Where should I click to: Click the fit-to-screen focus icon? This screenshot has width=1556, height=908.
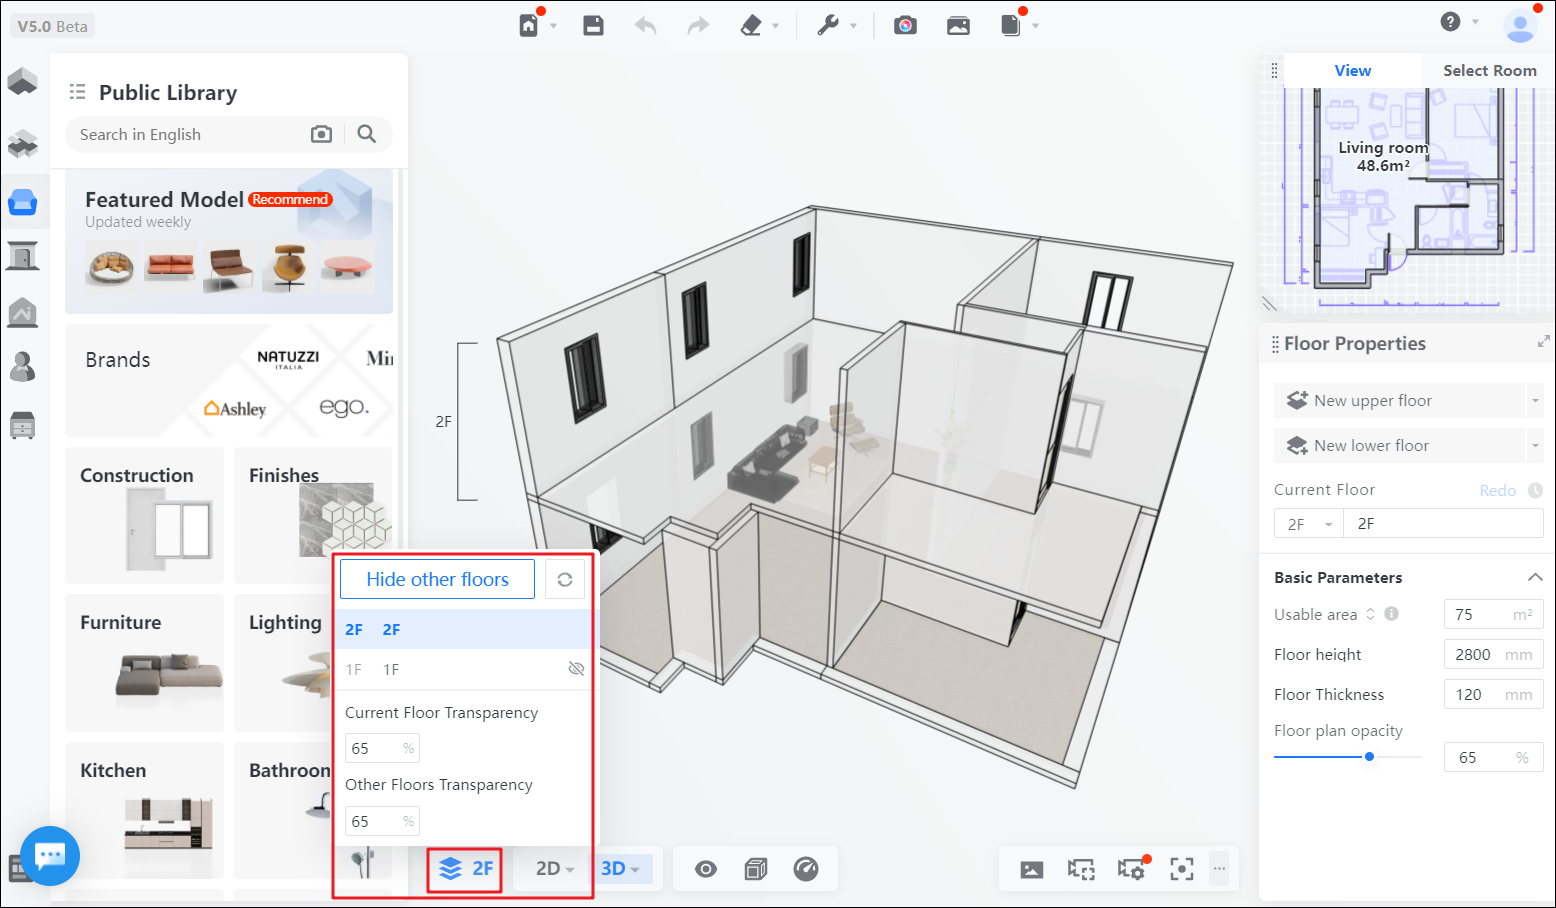pyautogui.click(x=1181, y=869)
